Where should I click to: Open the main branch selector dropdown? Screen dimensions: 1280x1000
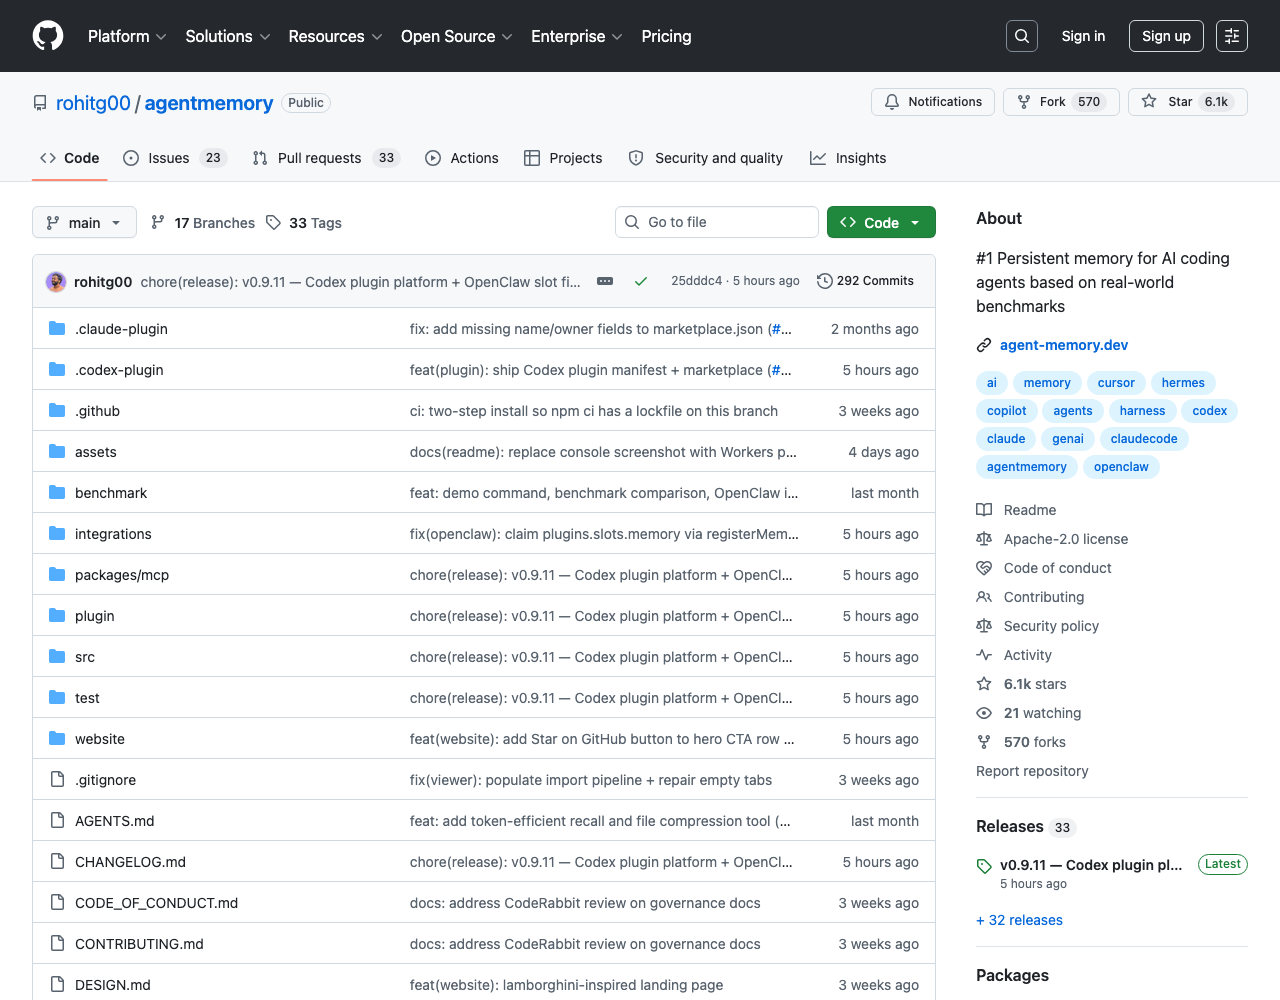84,222
